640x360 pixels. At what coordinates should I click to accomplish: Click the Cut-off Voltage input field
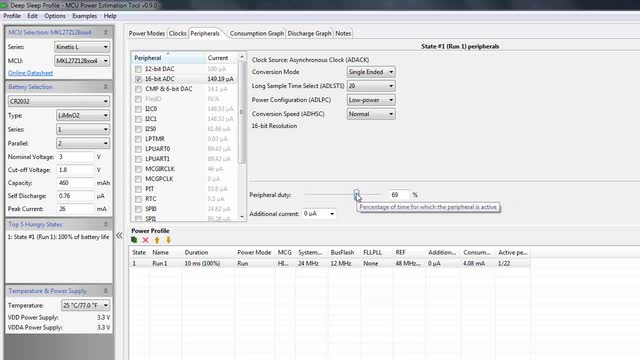(75, 170)
